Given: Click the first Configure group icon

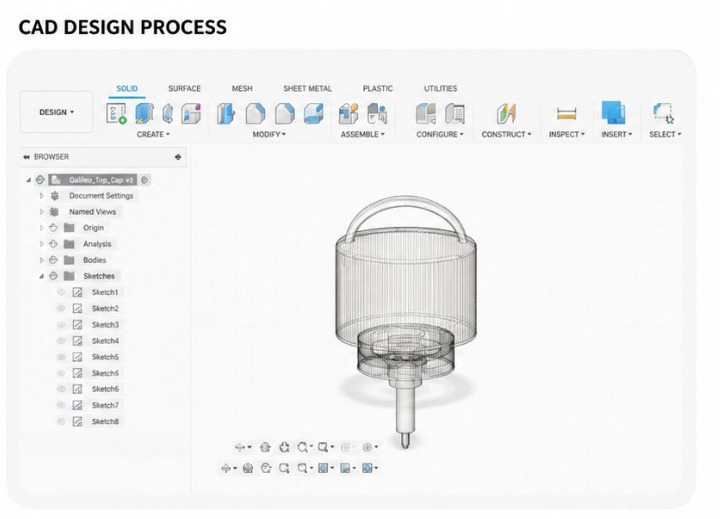Looking at the screenshot, I should [x=426, y=113].
